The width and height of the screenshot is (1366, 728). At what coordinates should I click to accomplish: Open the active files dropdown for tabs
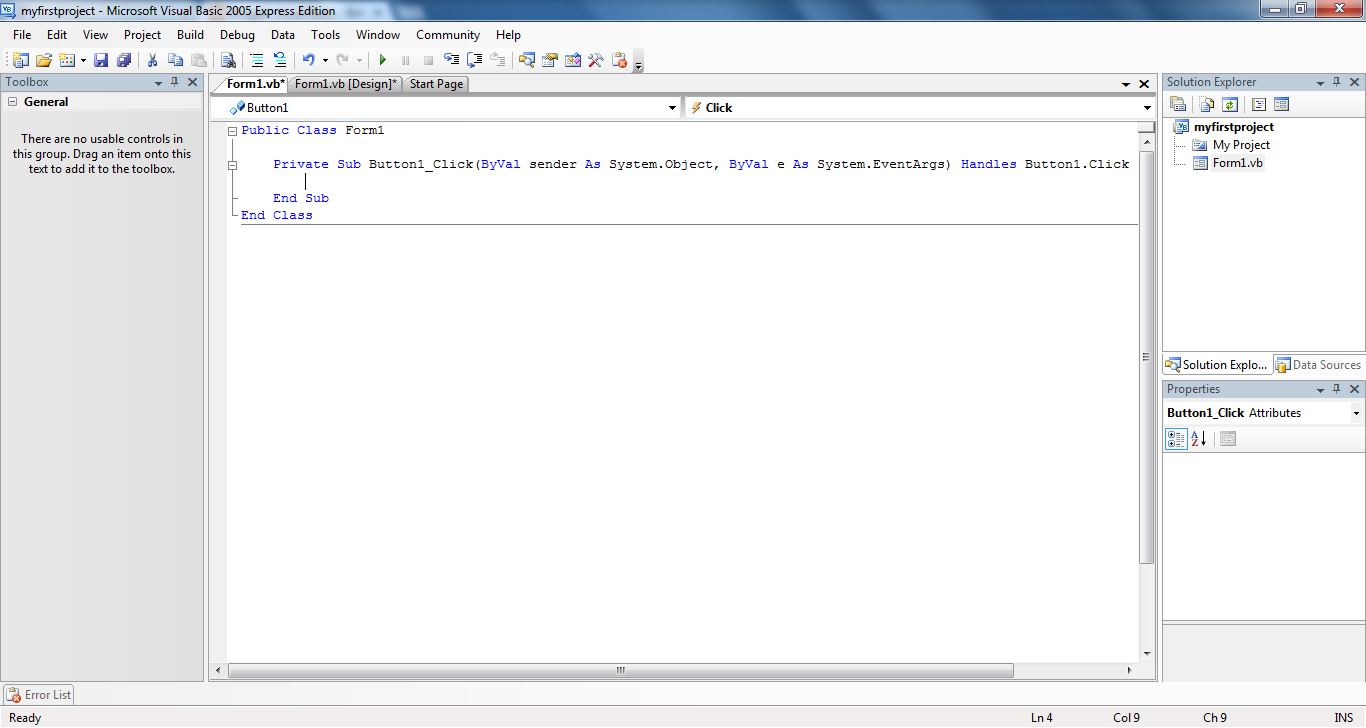(1126, 84)
